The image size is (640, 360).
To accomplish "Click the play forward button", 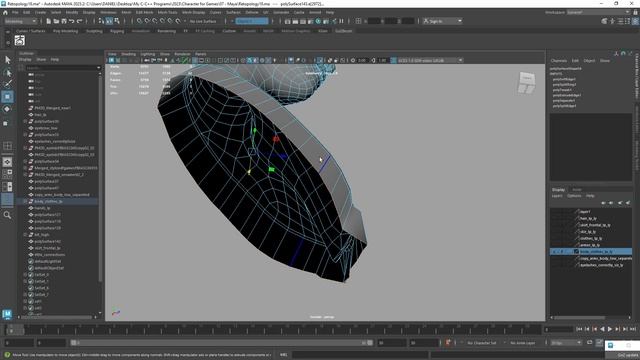I will (610, 329).
